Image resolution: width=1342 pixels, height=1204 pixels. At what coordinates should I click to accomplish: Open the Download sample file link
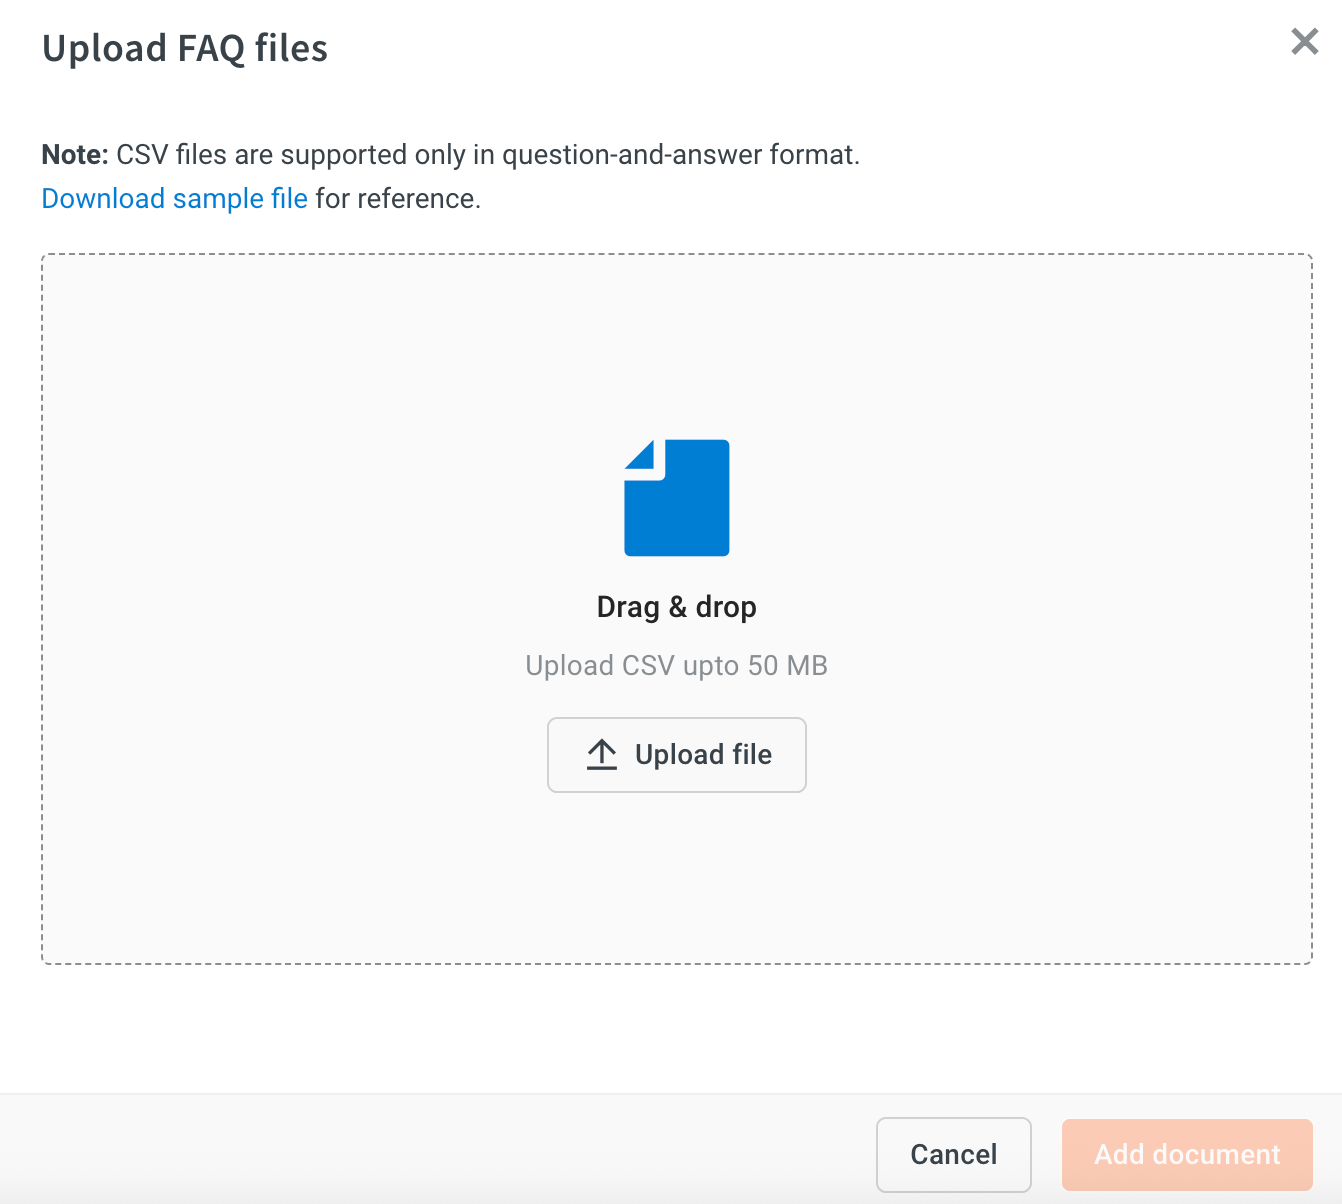pyautogui.click(x=175, y=199)
